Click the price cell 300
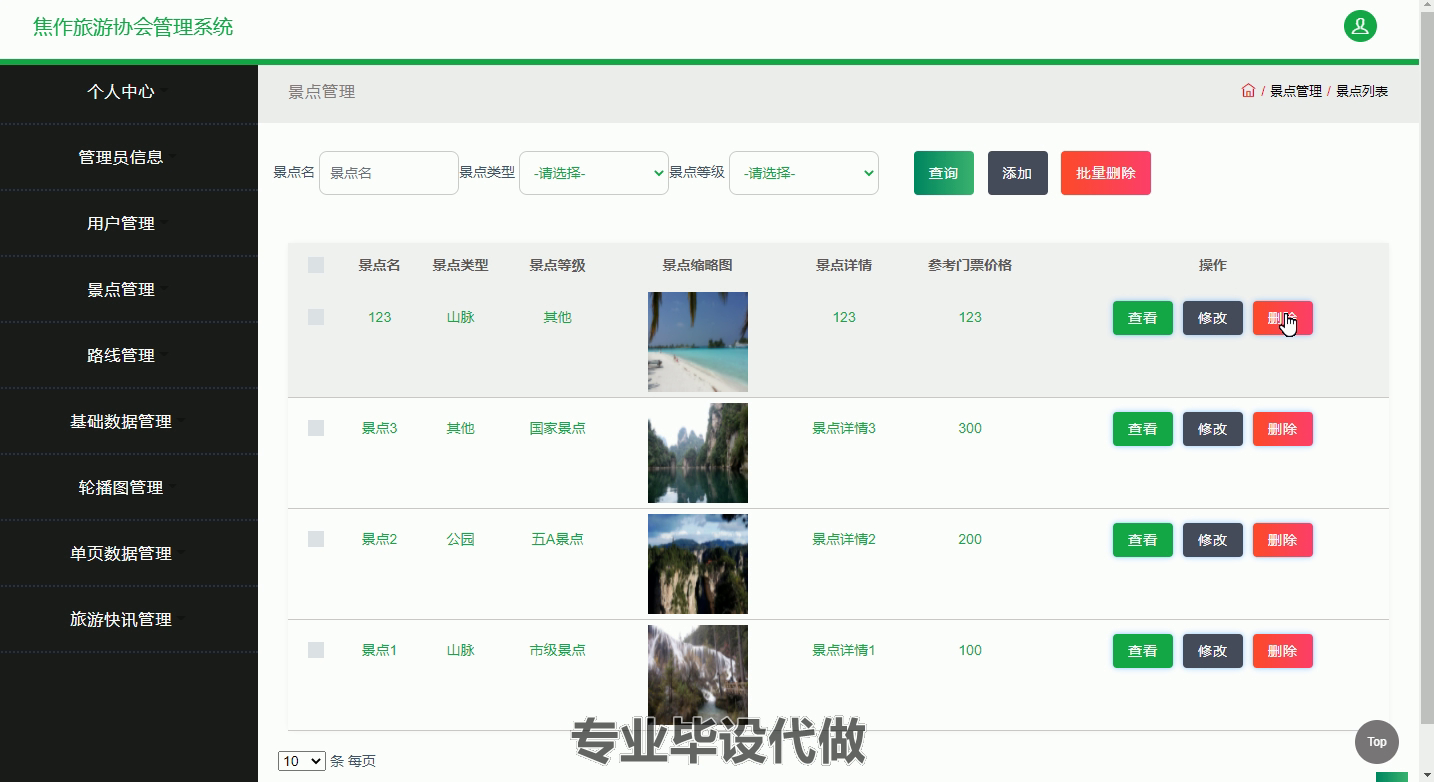 (970, 428)
